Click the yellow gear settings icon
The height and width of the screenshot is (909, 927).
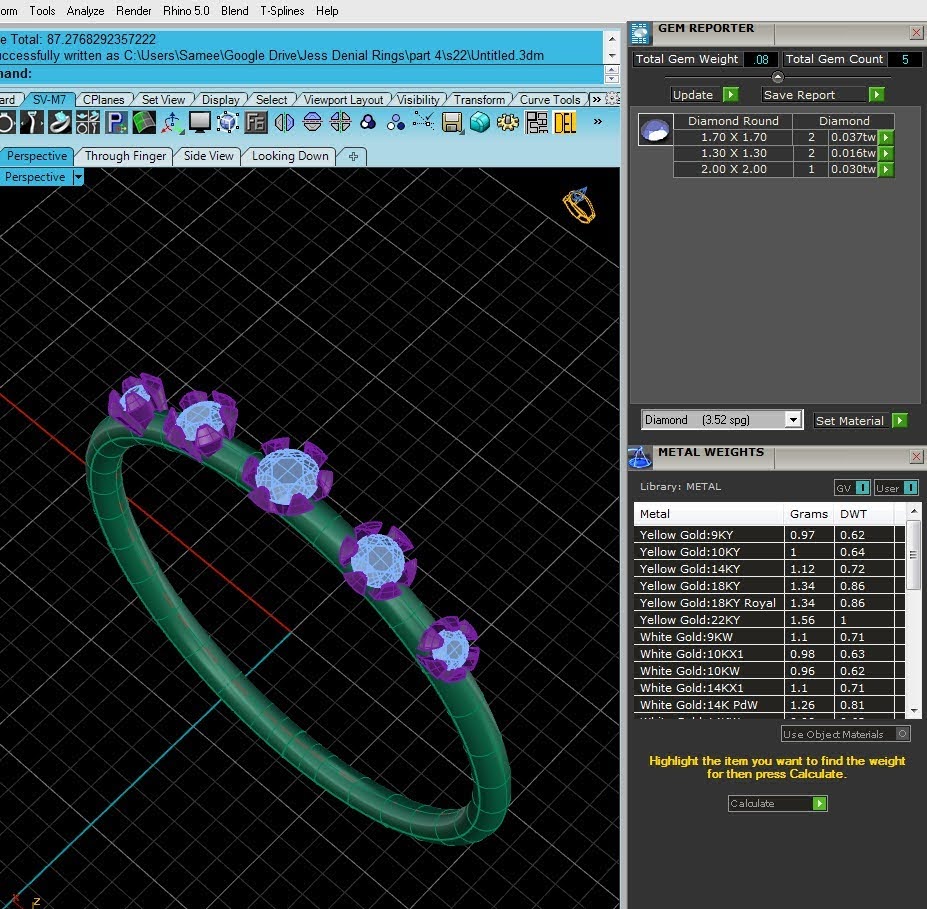coord(507,122)
